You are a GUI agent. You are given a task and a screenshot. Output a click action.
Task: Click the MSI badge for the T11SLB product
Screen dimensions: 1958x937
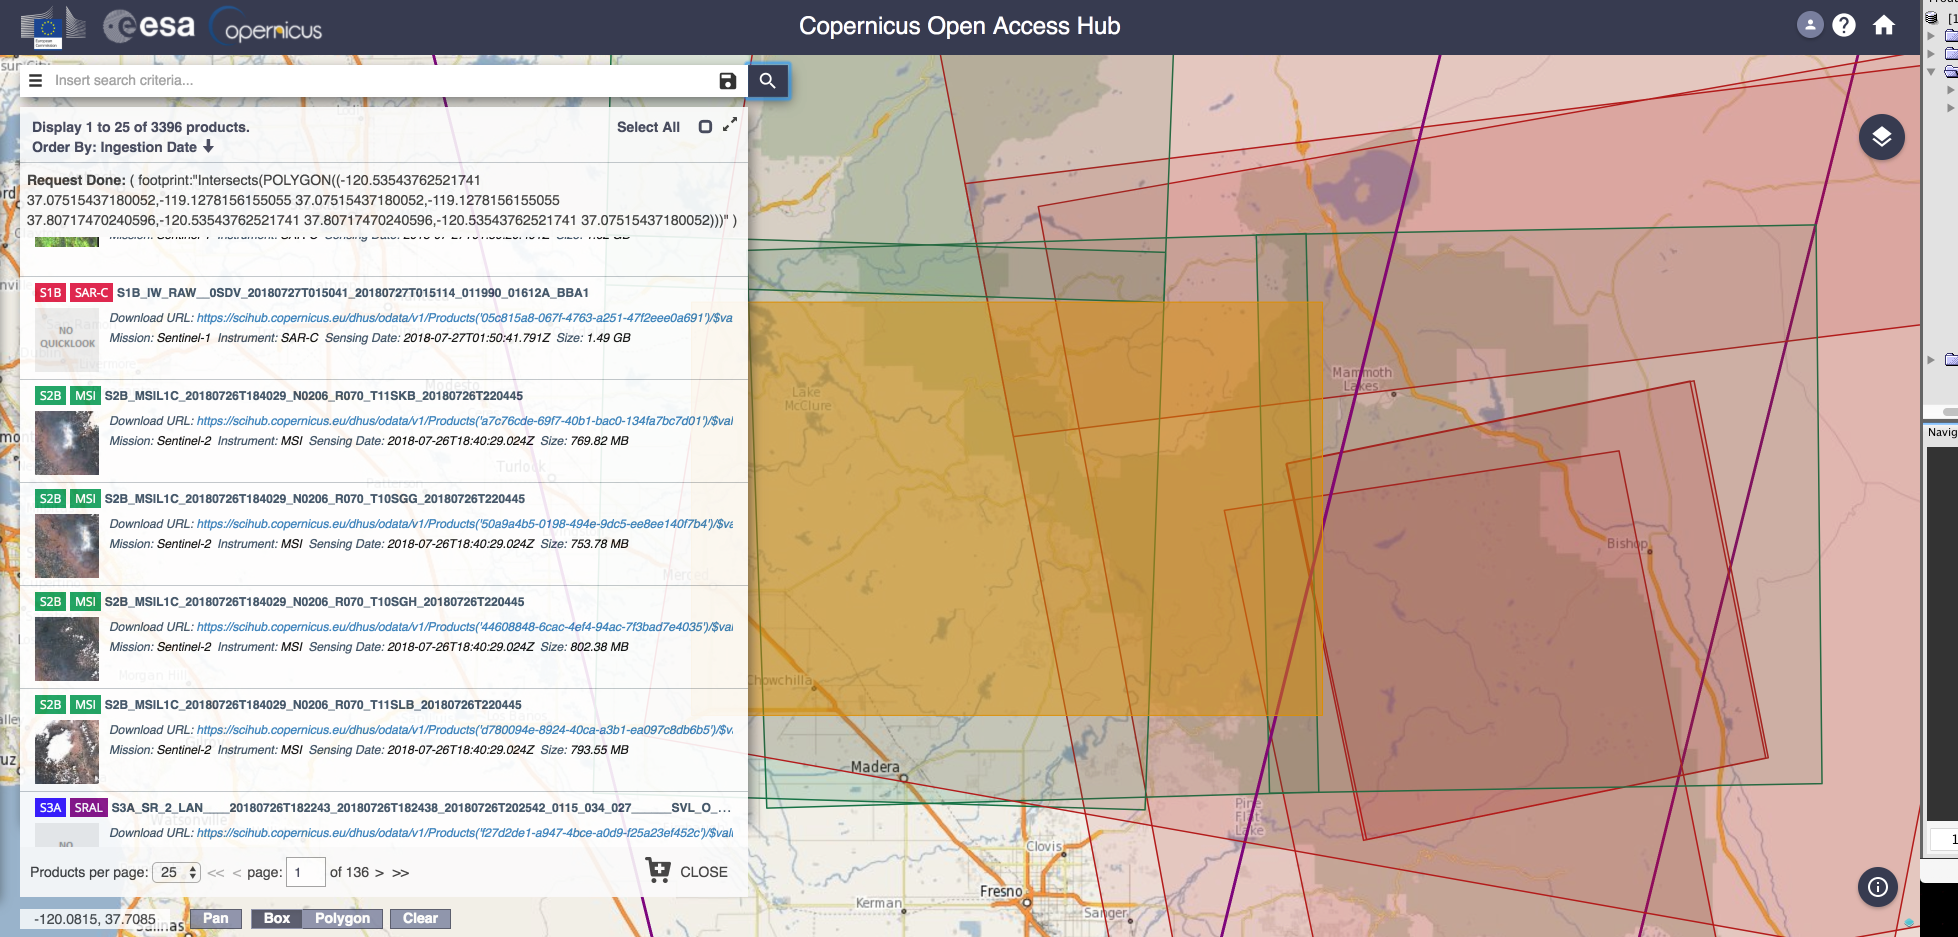pos(86,705)
